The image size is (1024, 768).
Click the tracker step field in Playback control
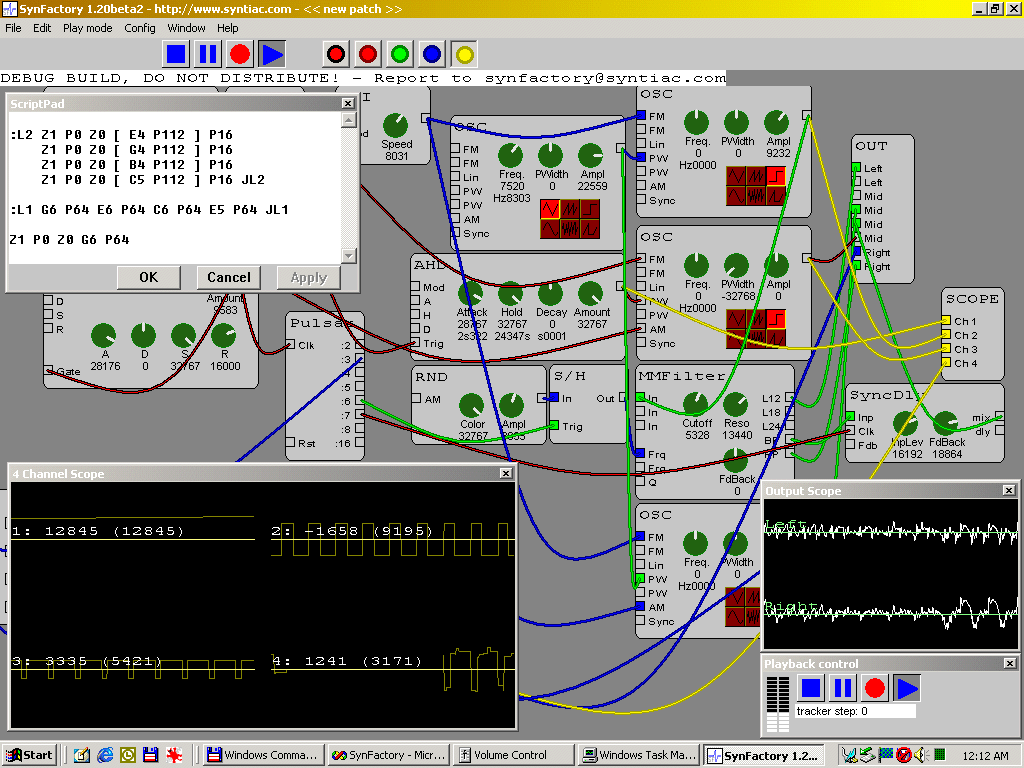[856, 711]
